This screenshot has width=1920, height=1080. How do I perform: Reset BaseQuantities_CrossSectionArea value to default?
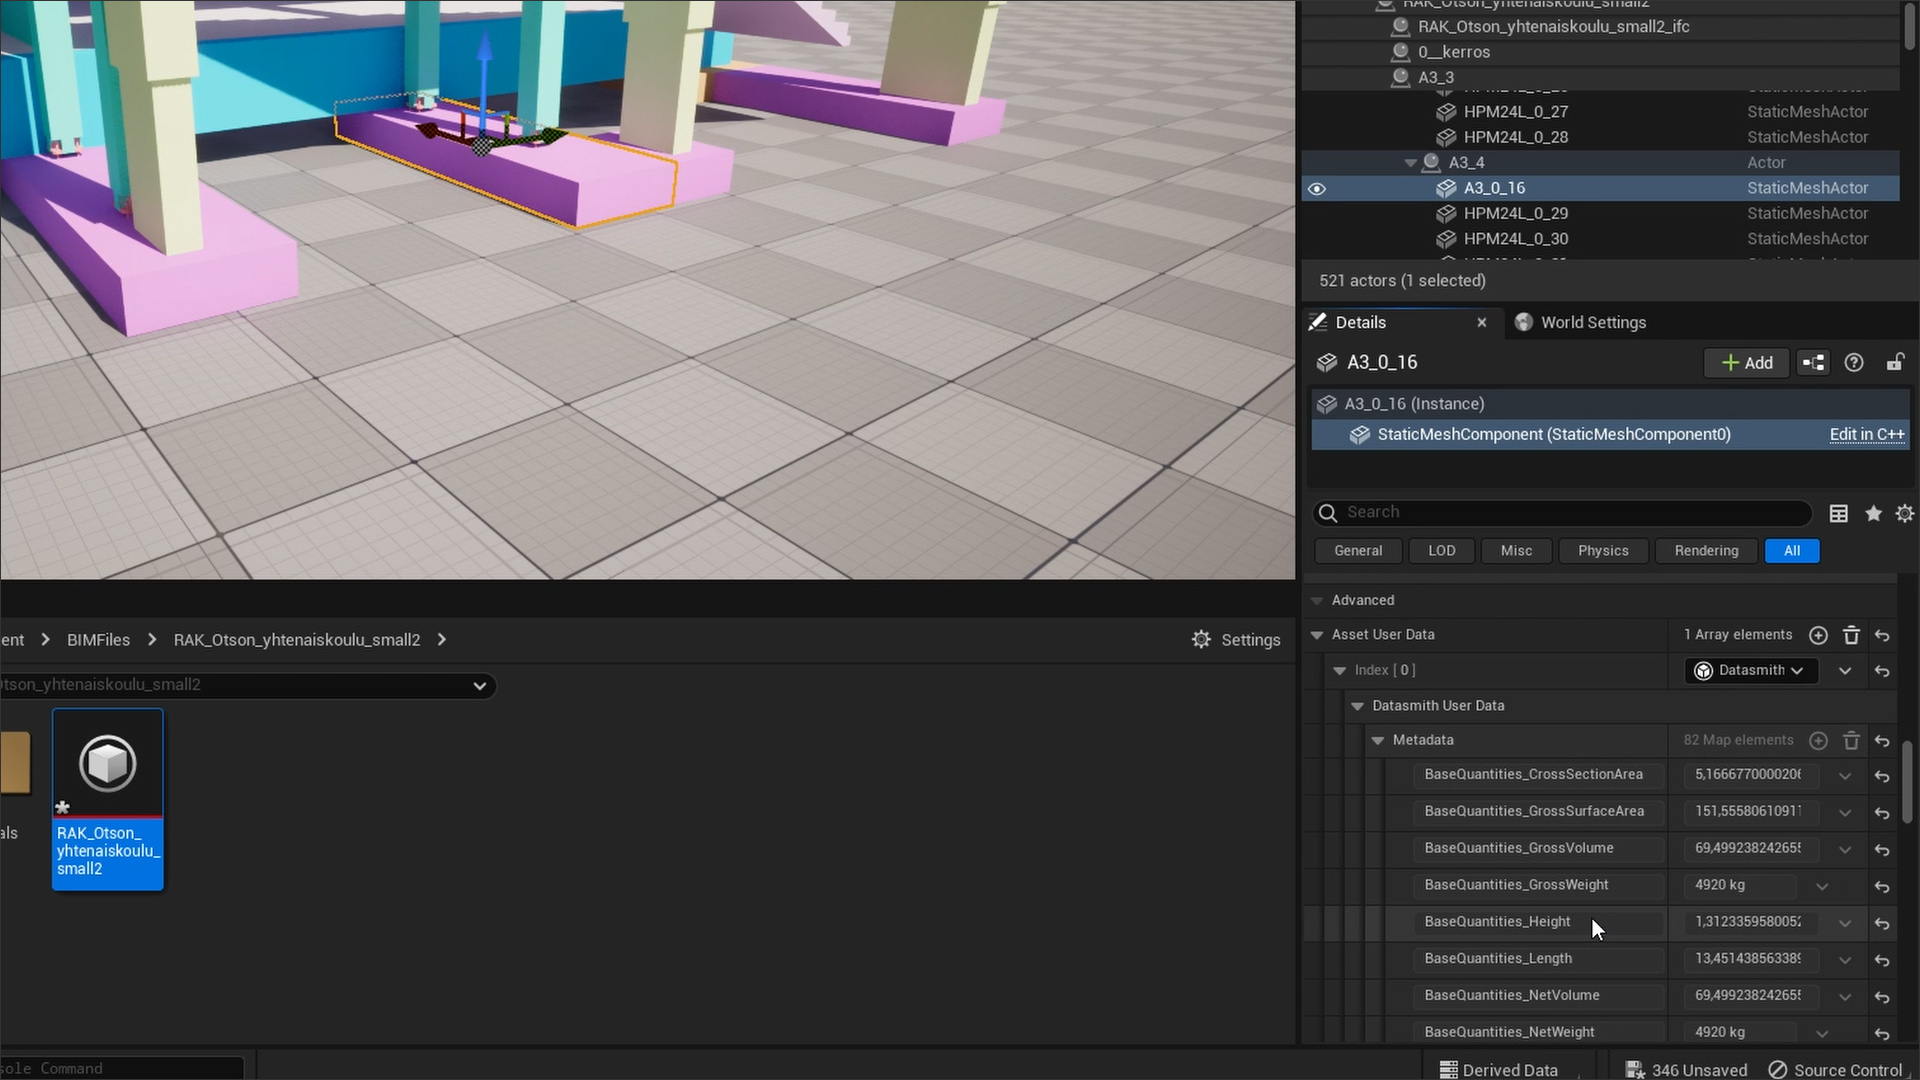(x=1882, y=776)
